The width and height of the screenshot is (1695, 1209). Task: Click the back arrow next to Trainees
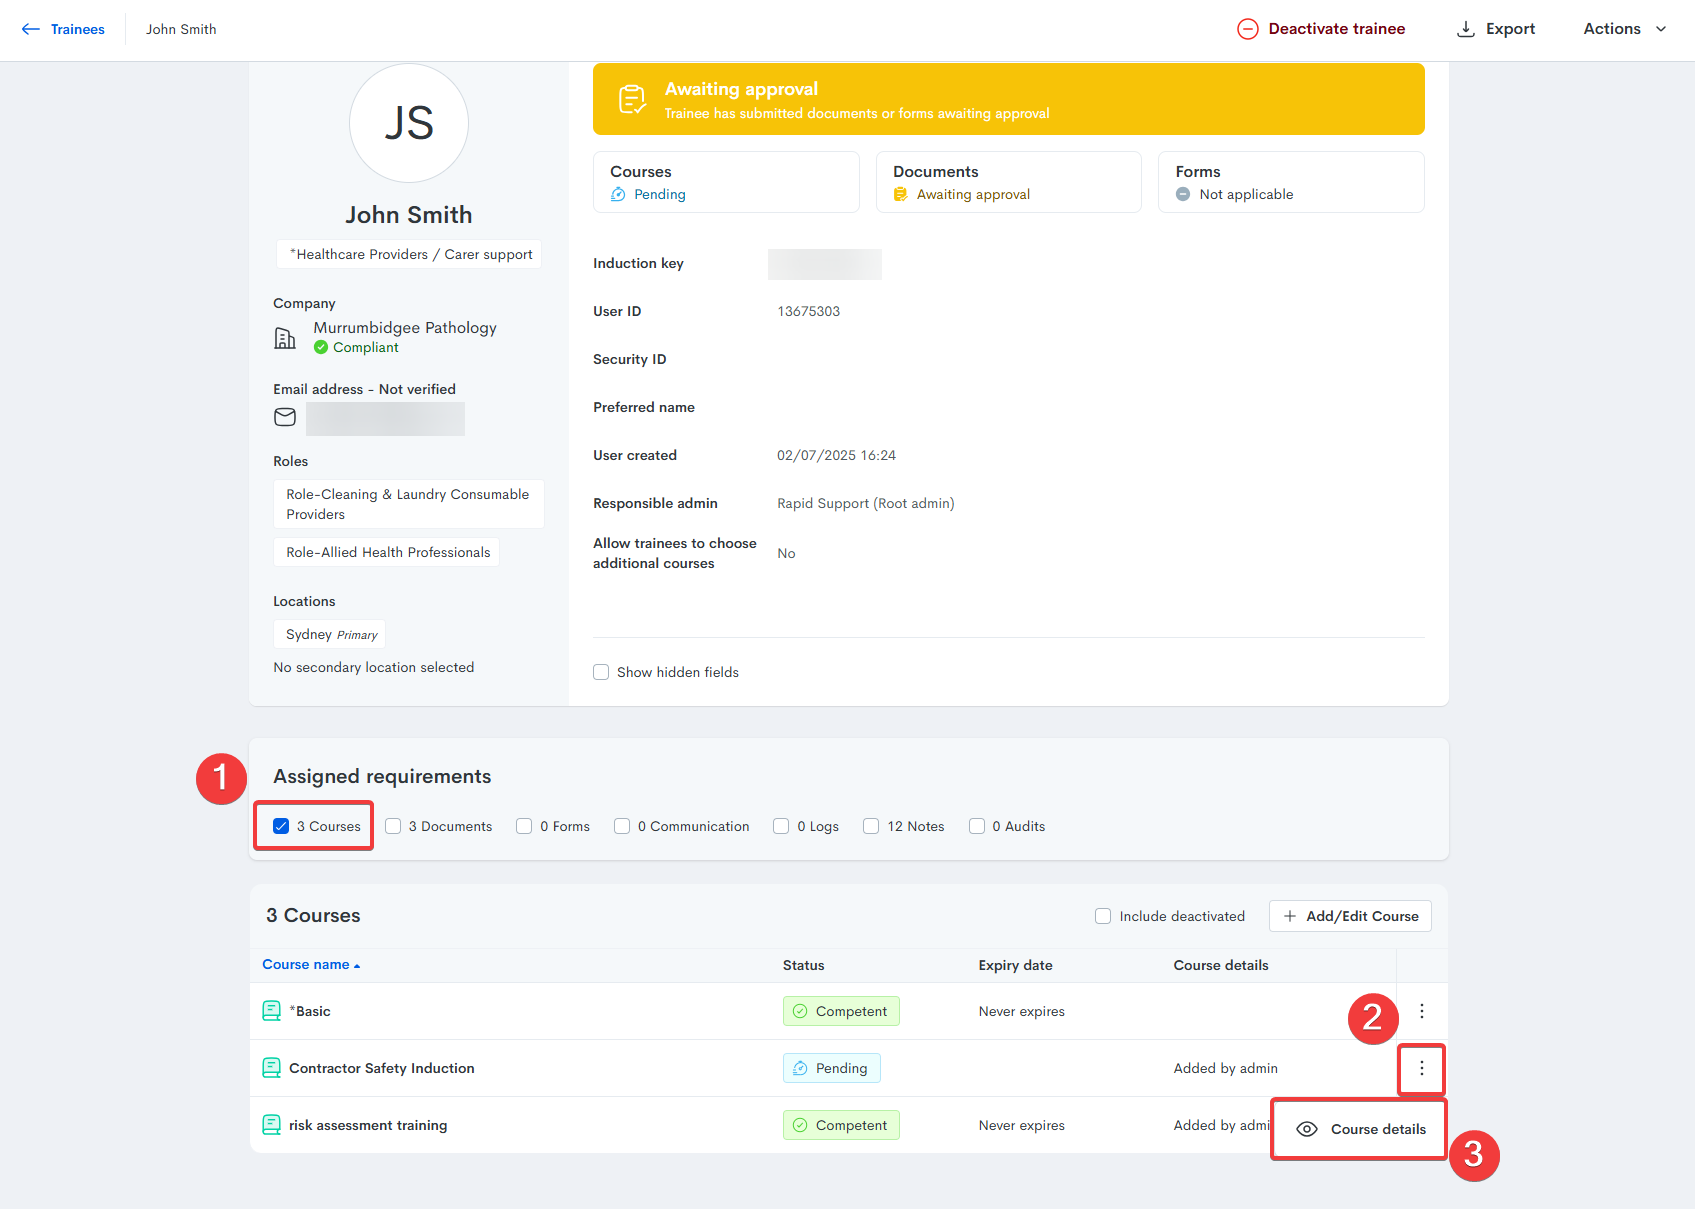pyautogui.click(x=31, y=29)
